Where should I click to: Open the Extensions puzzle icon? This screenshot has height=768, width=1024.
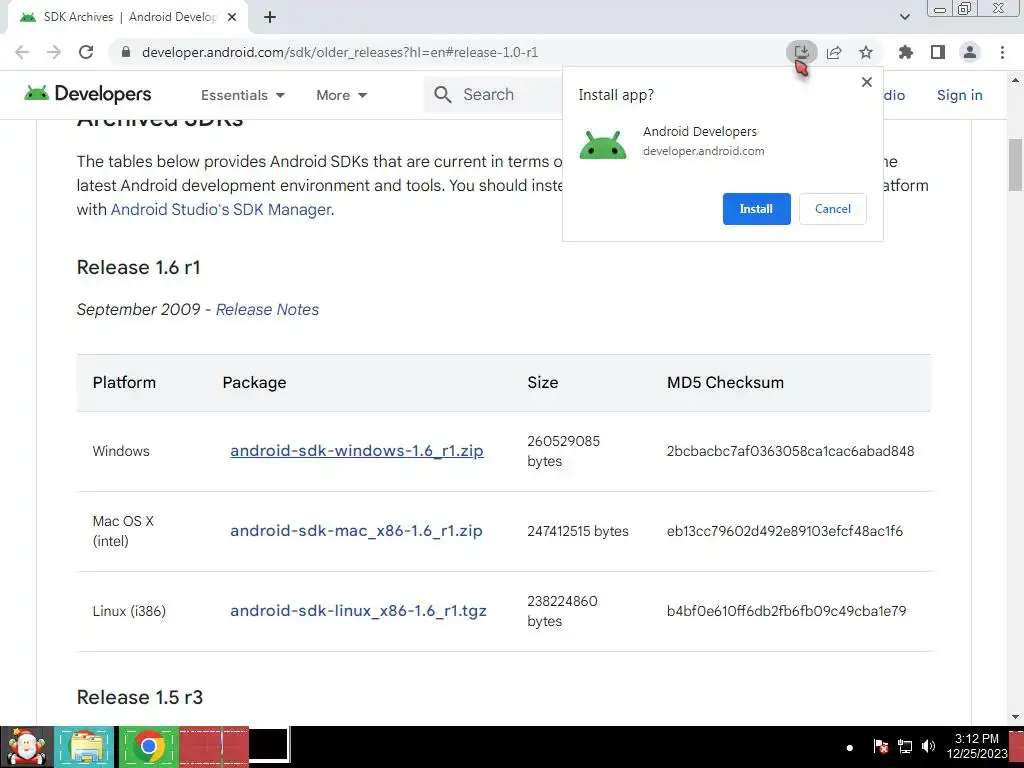click(x=905, y=52)
